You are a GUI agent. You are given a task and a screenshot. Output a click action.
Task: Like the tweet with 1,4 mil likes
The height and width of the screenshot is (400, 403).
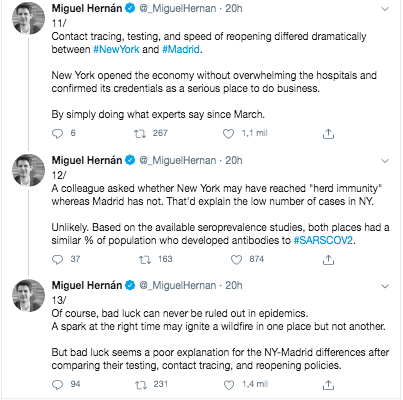coord(229,385)
